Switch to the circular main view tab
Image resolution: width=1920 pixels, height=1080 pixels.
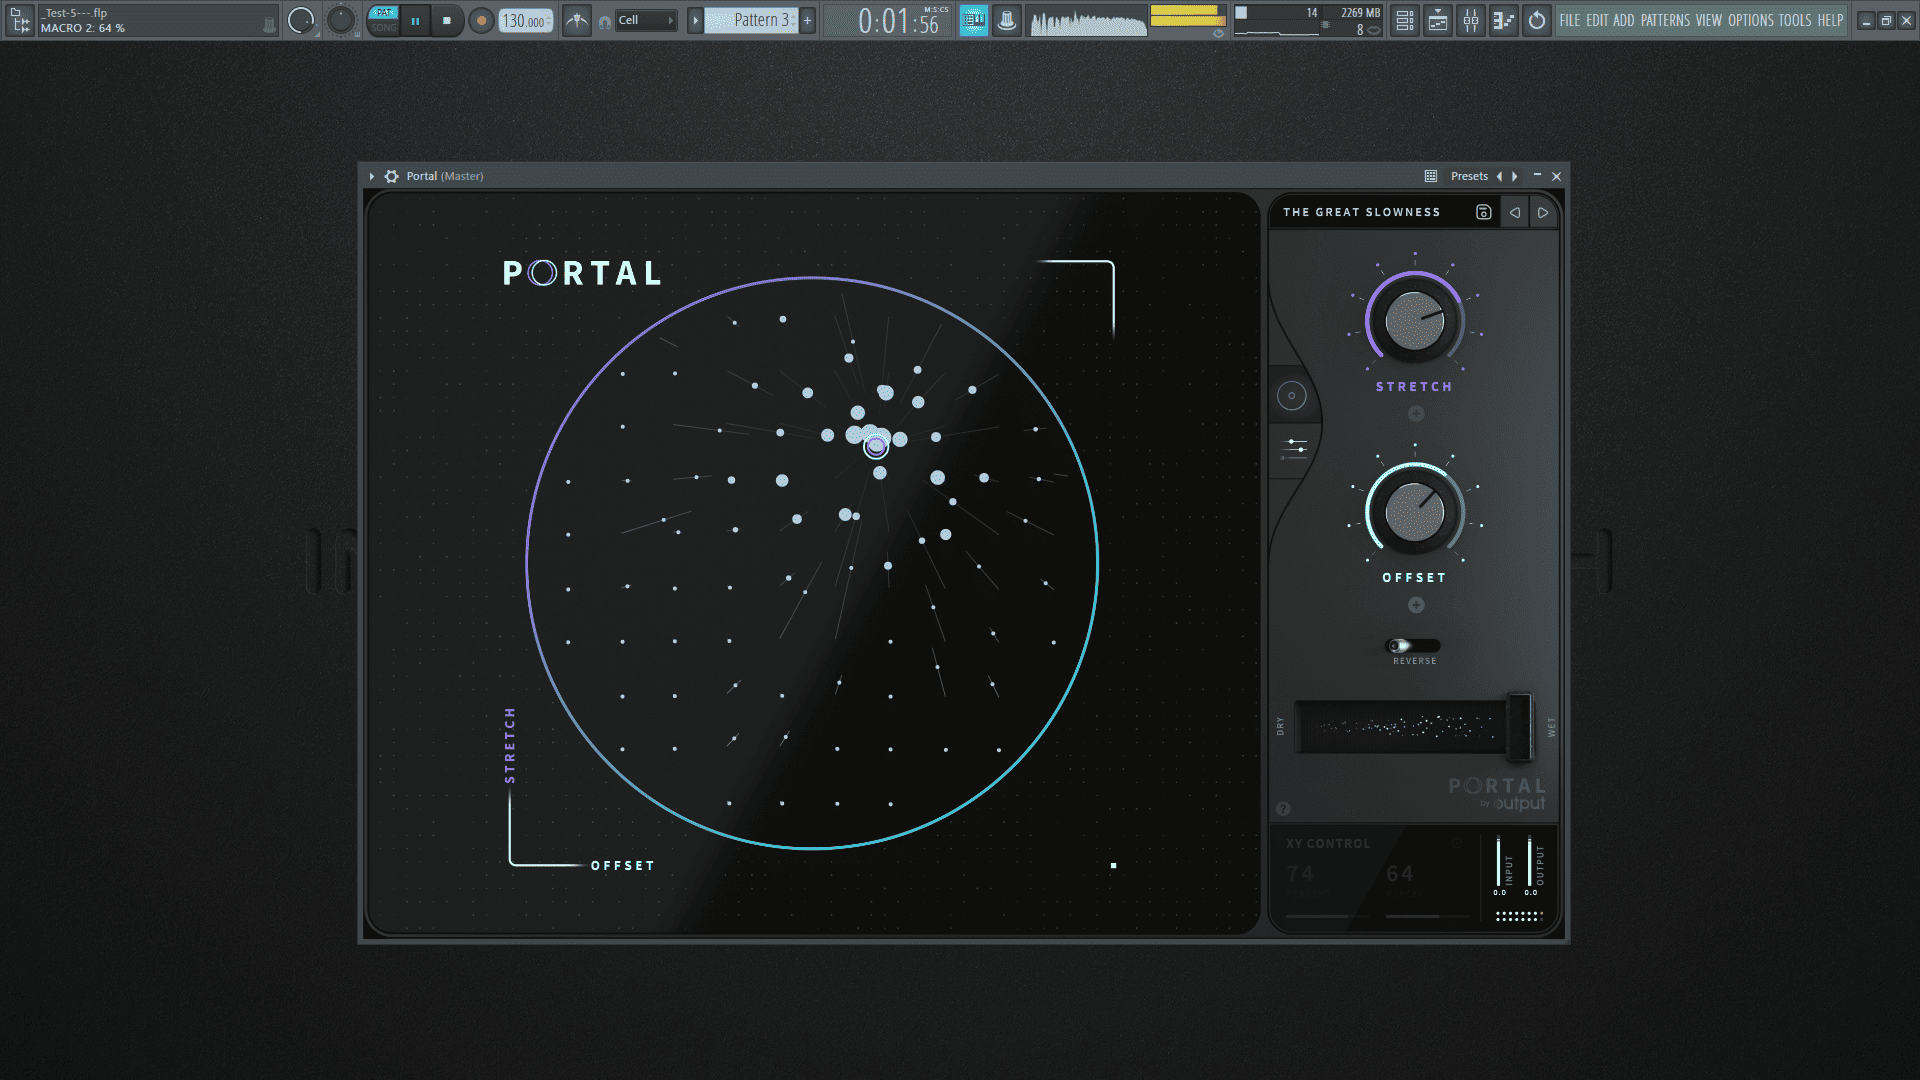pyautogui.click(x=1292, y=396)
